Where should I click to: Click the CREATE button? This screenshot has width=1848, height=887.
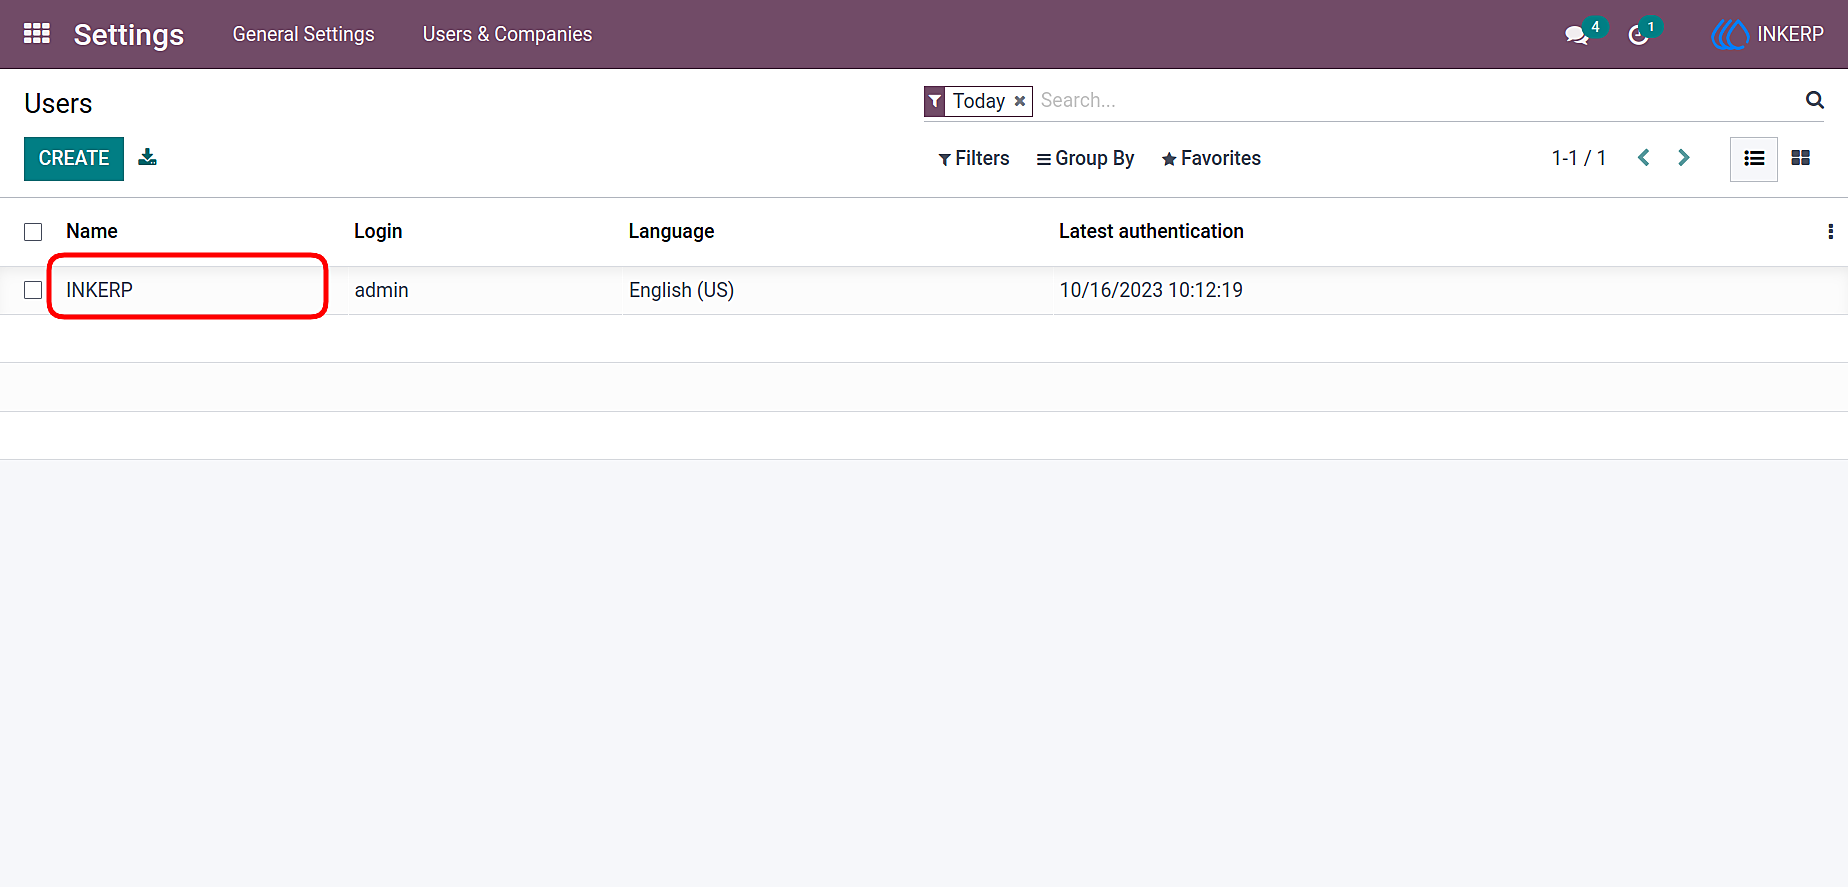[74, 158]
